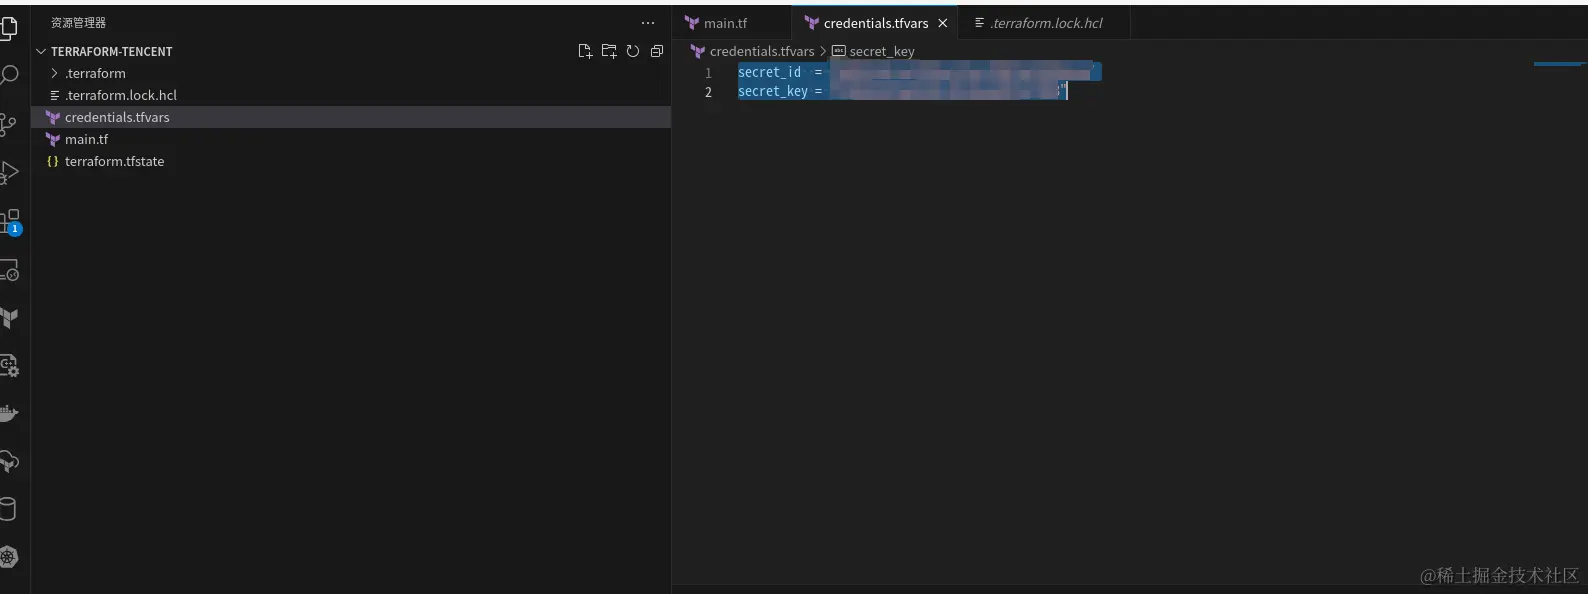Switch to the .terraform.lock.hcl editor tab

point(1044,23)
